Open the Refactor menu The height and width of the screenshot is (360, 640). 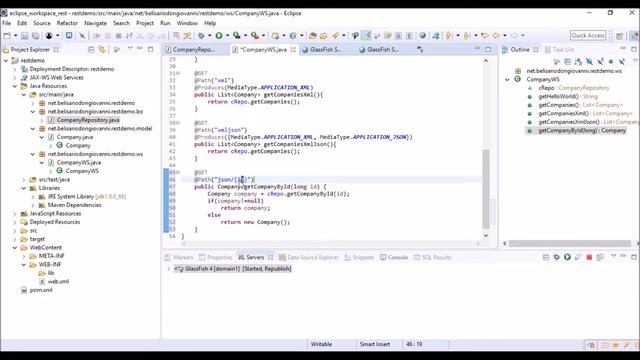[x=67, y=23]
